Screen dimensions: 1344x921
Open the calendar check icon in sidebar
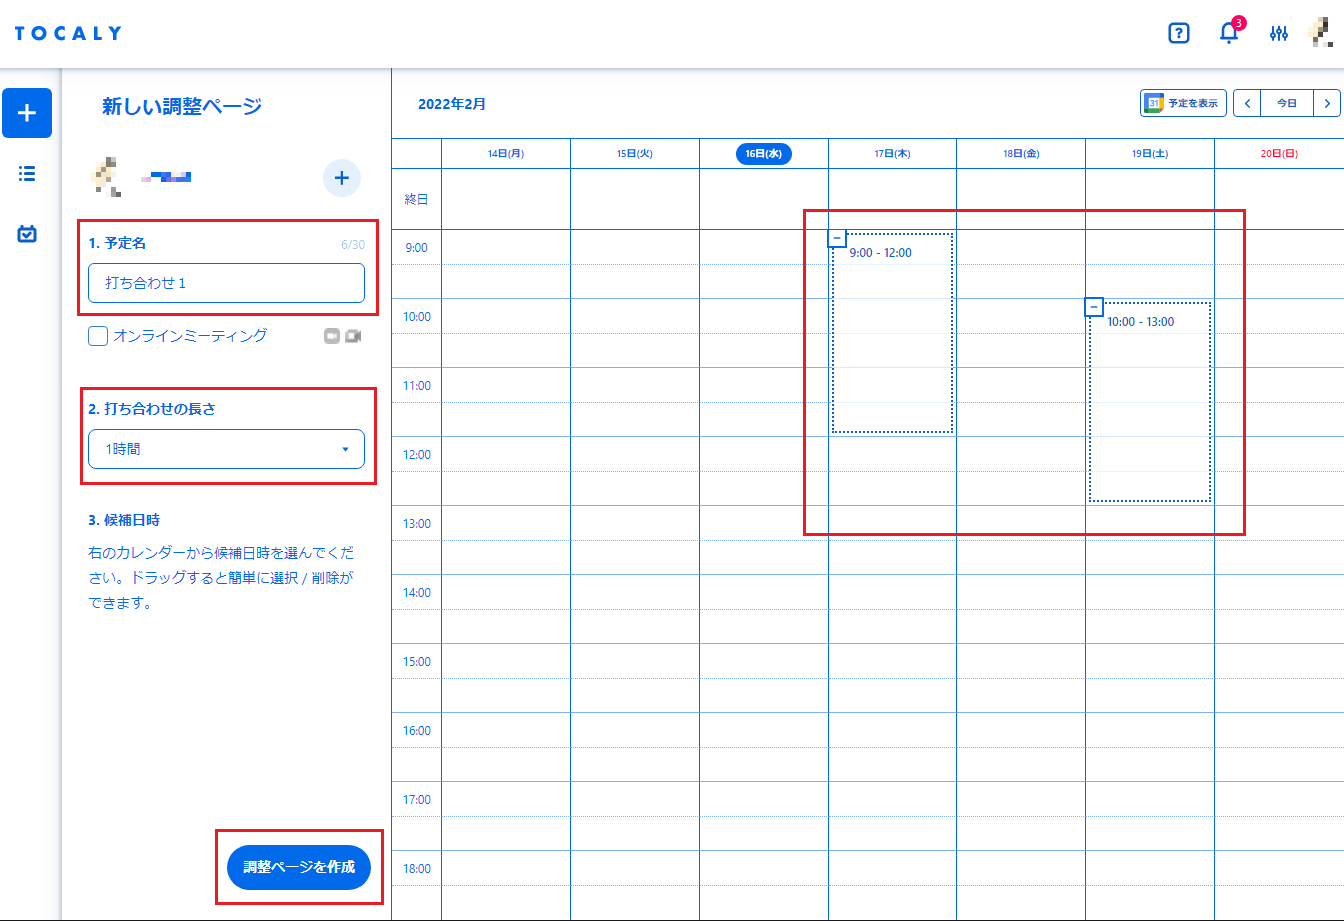click(x=27, y=234)
